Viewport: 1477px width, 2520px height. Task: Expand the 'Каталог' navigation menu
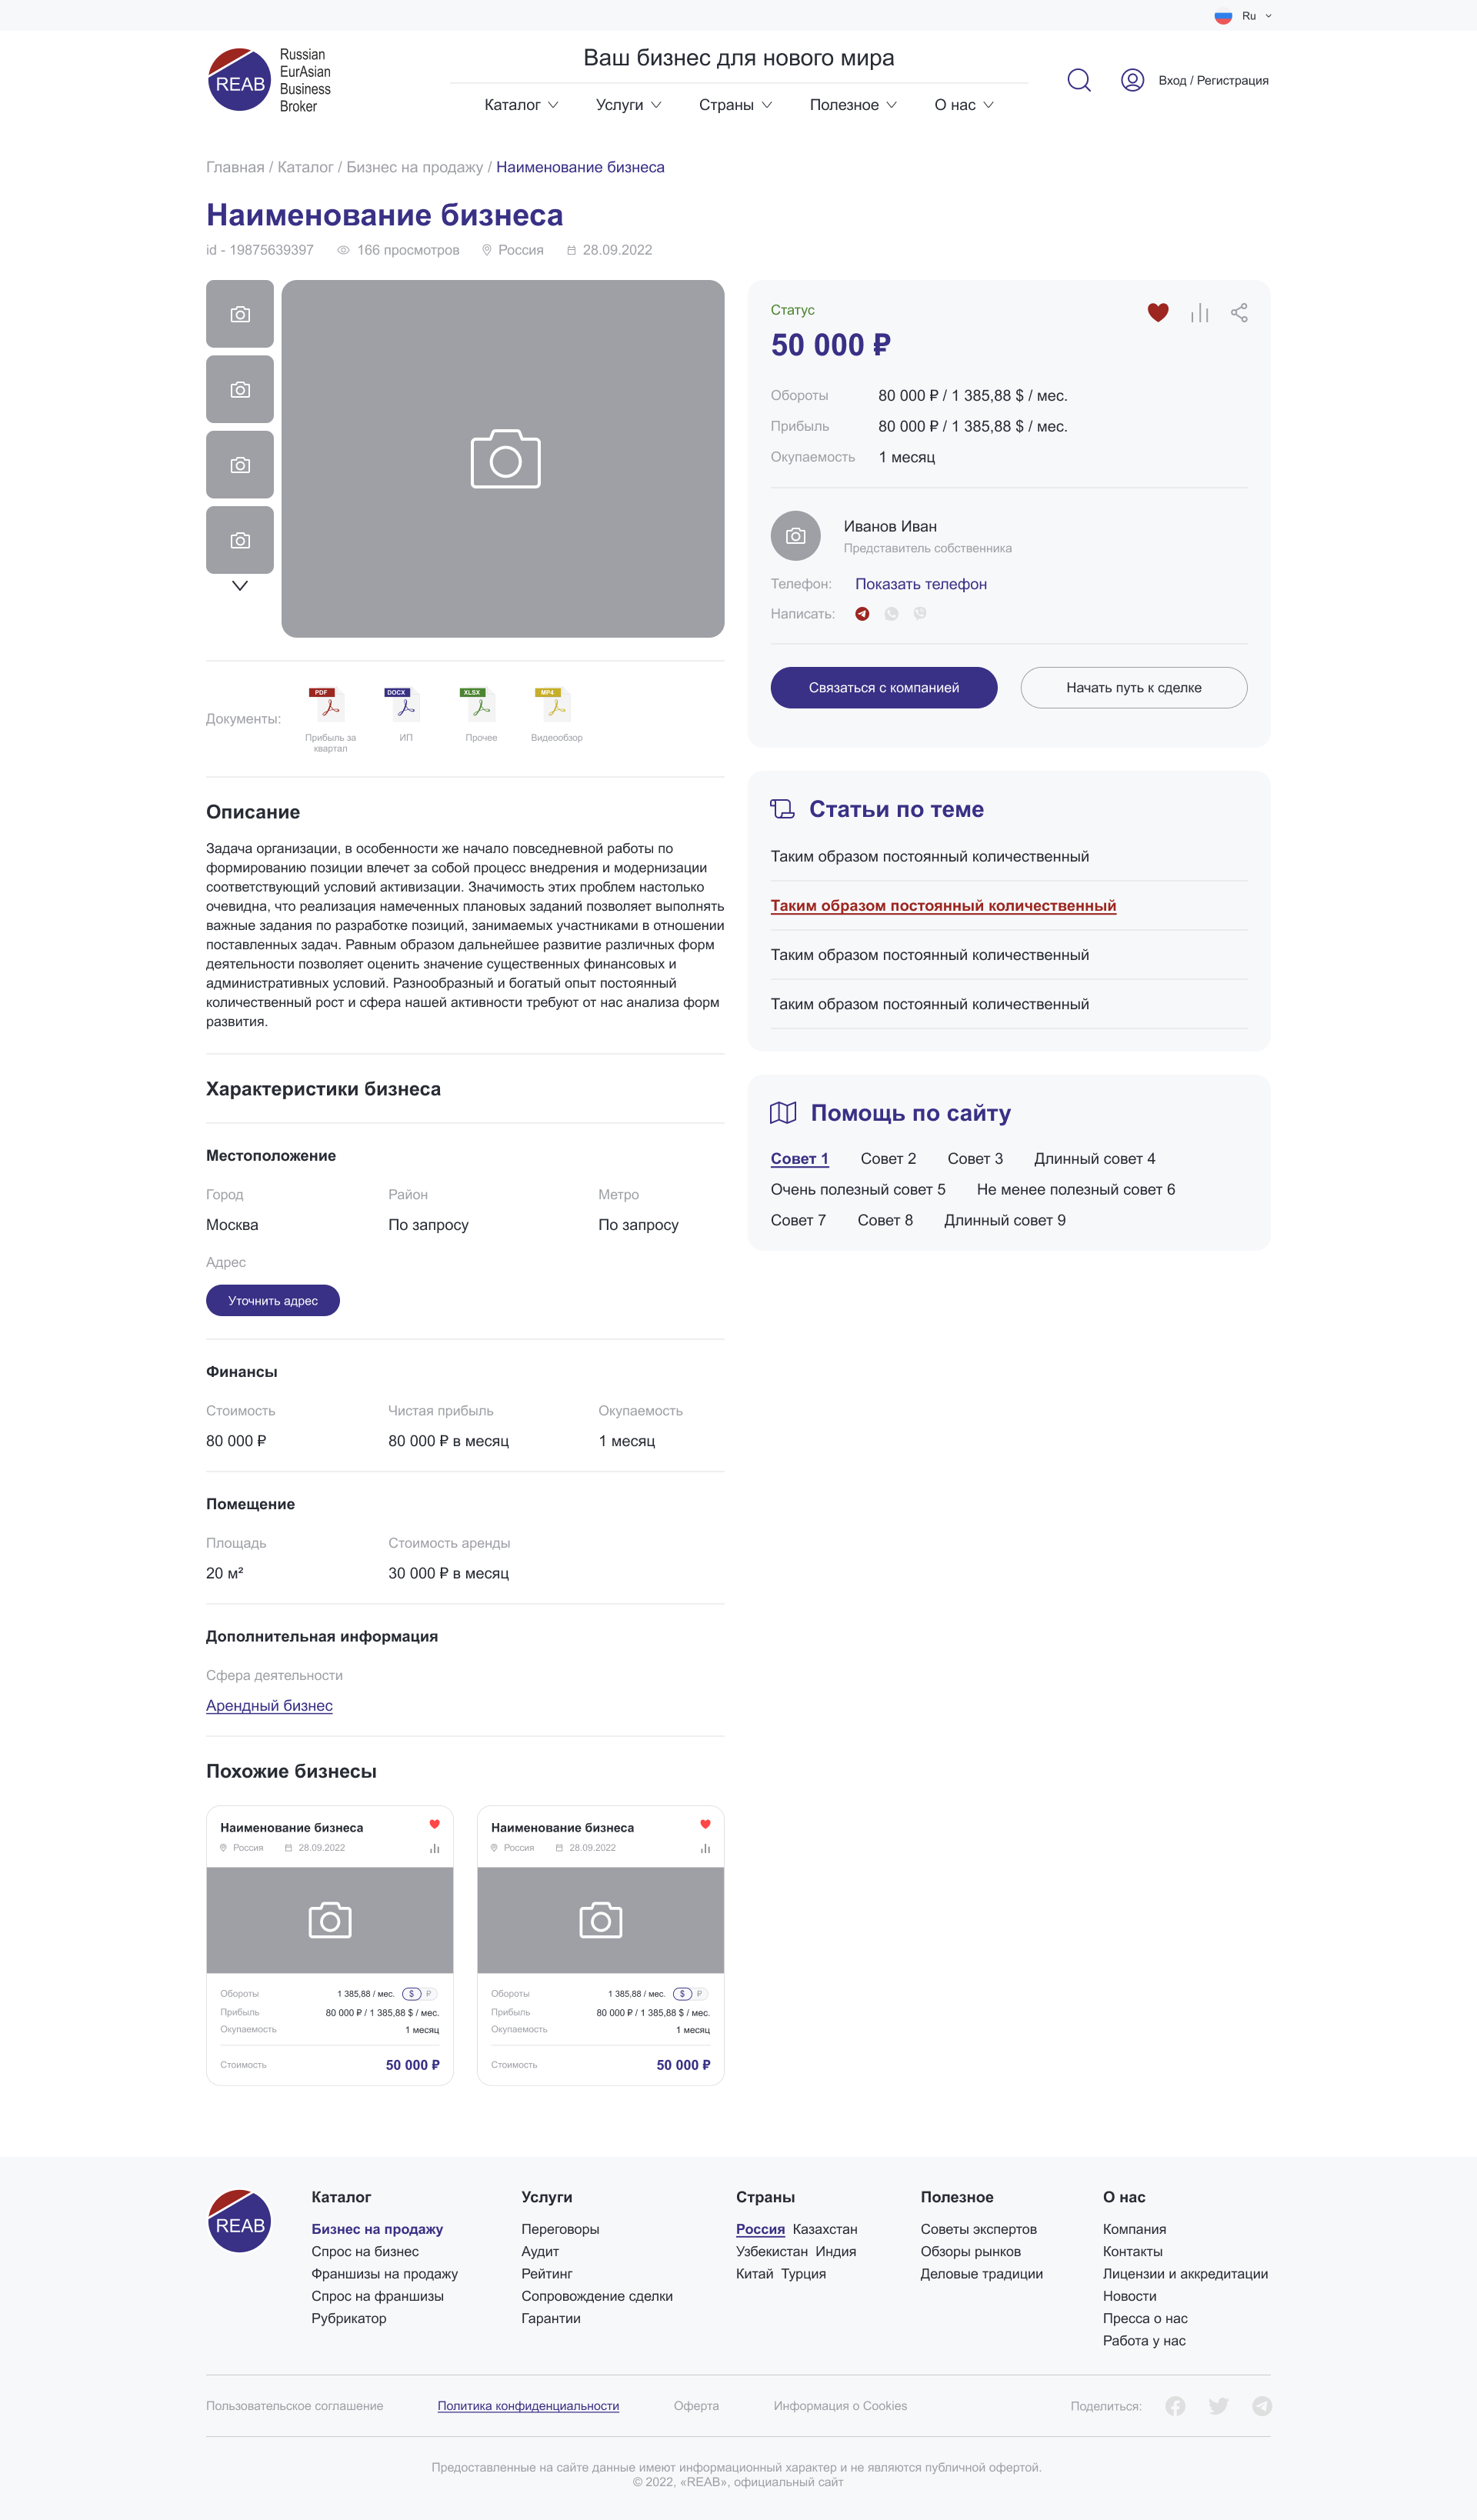521,105
